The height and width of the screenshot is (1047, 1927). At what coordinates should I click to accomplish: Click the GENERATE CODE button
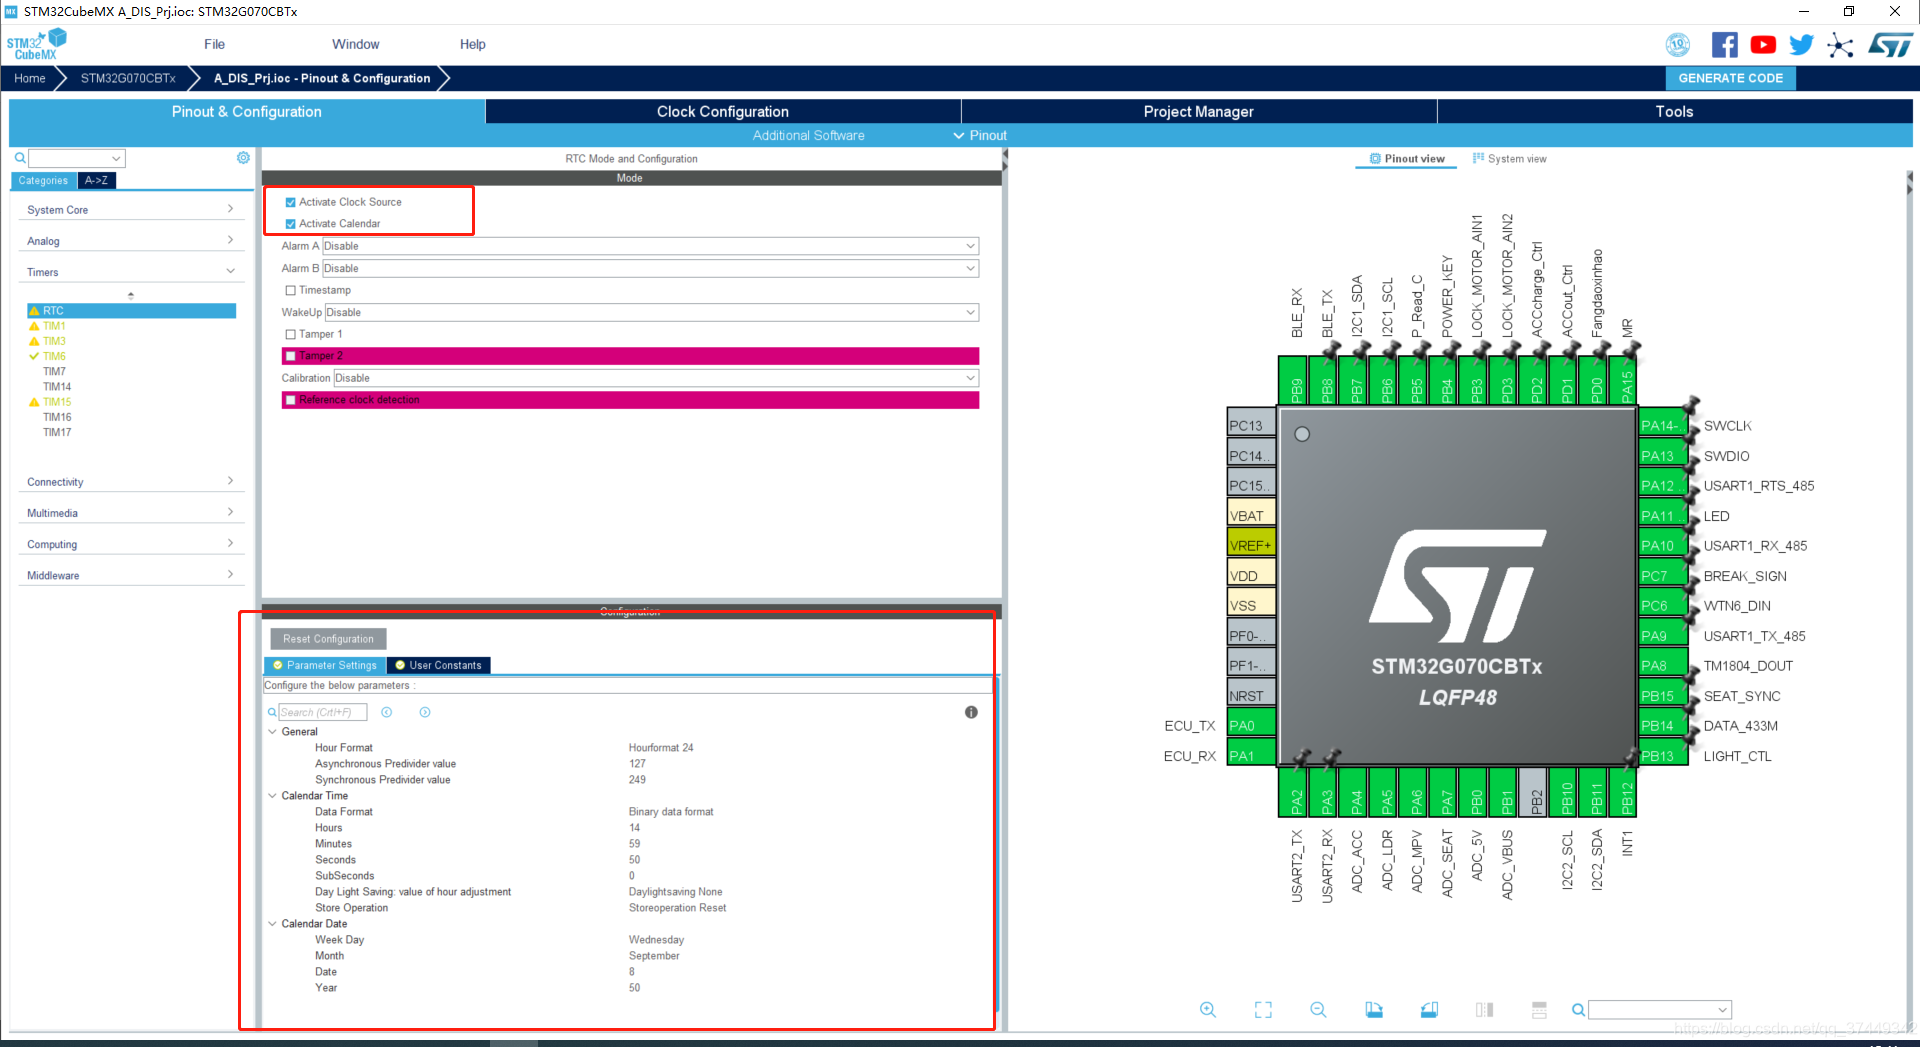[1730, 78]
